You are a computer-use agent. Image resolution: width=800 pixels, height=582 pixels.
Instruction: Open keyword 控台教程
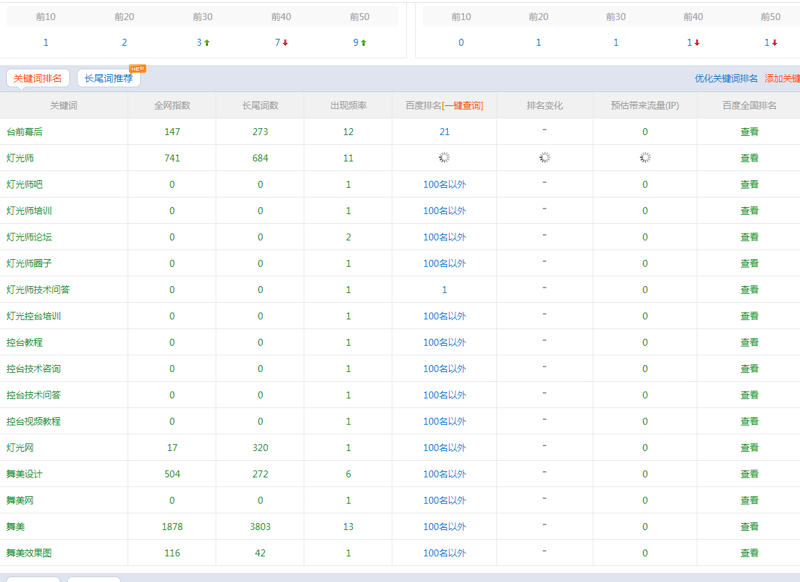24,342
